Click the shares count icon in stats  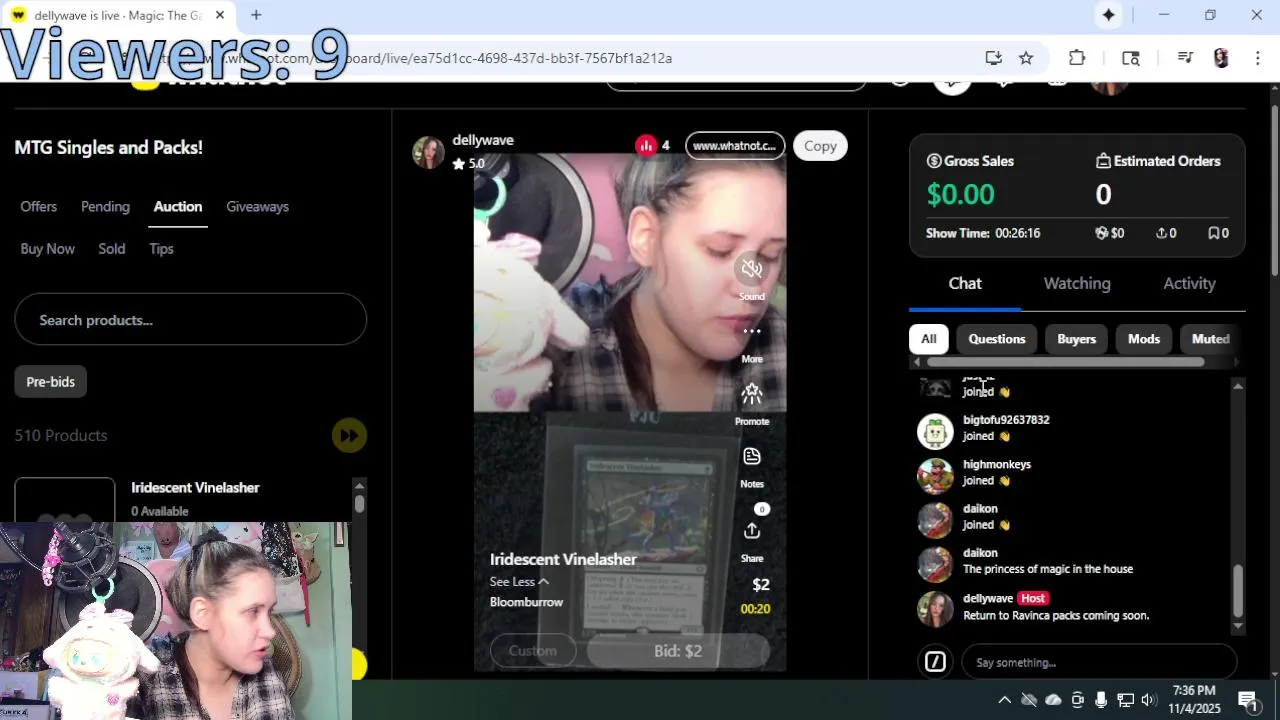click(1161, 233)
